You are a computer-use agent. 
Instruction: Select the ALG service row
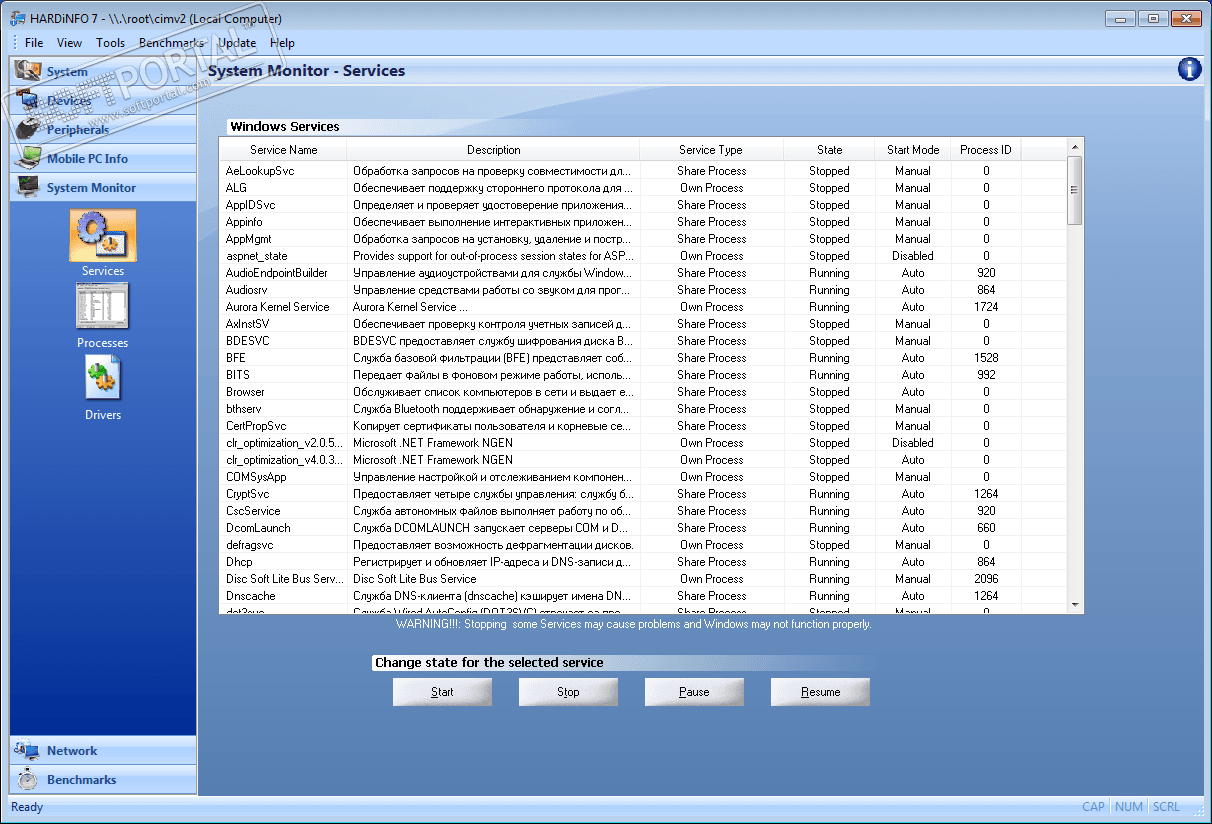[643, 188]
